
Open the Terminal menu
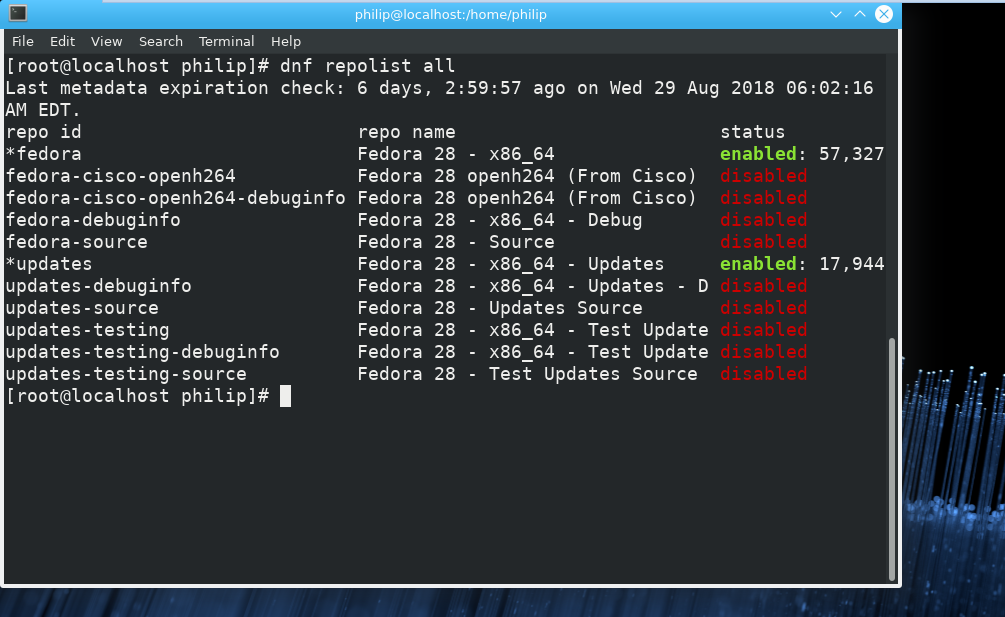click(226, 42)
